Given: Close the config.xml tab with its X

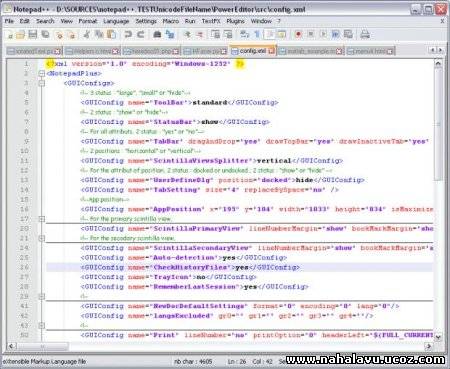Looking at the screenshot, I should pos(271,51).
